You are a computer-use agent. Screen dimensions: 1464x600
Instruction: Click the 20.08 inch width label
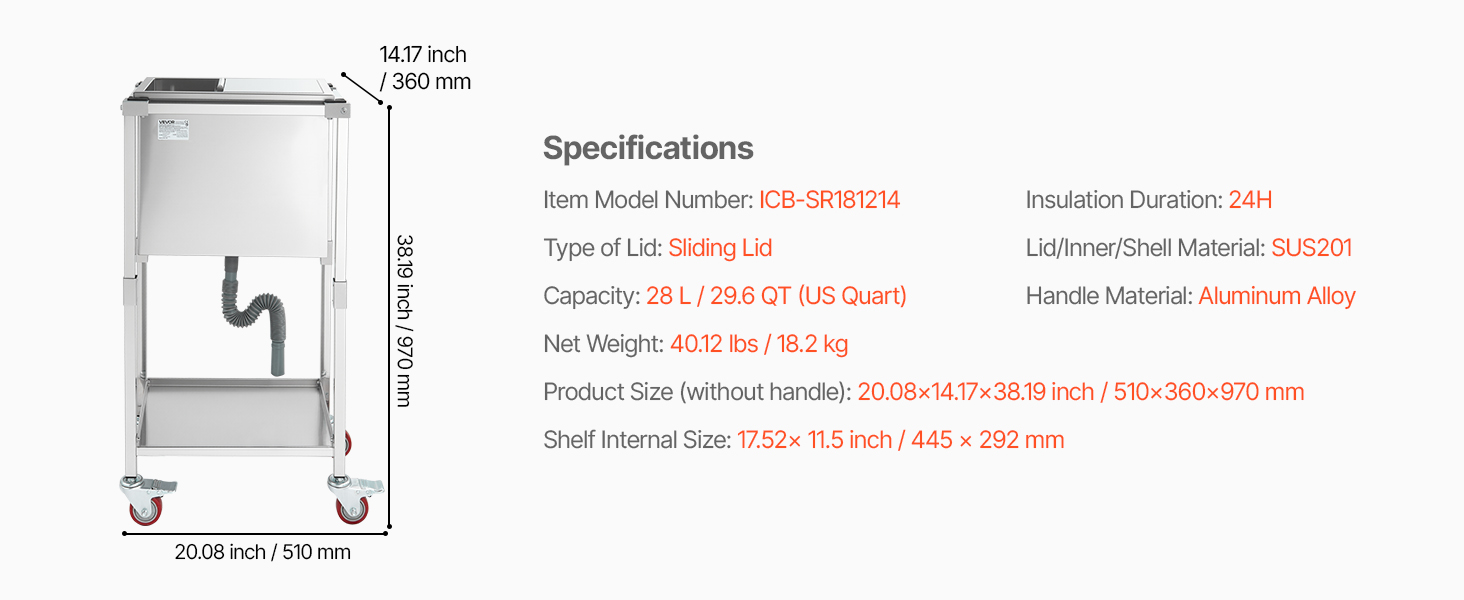coord(263,552)
